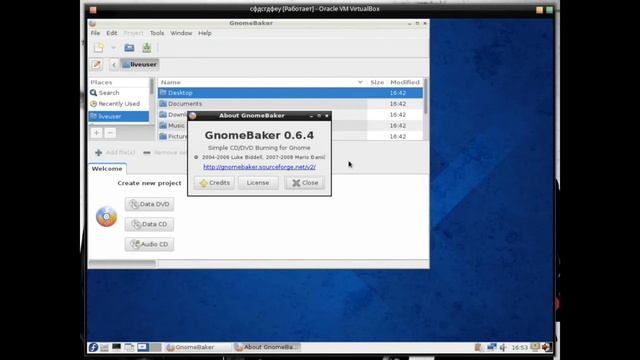
Task: Click the volume speaker tray icon
Action: click(x=503, y=347)
